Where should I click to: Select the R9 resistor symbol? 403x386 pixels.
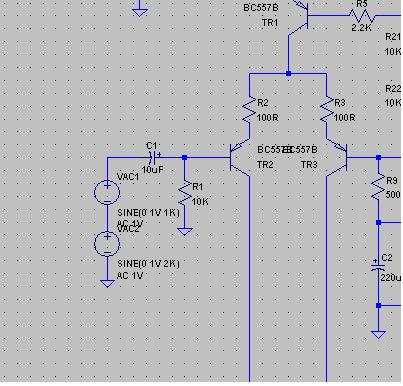(378, 187)
